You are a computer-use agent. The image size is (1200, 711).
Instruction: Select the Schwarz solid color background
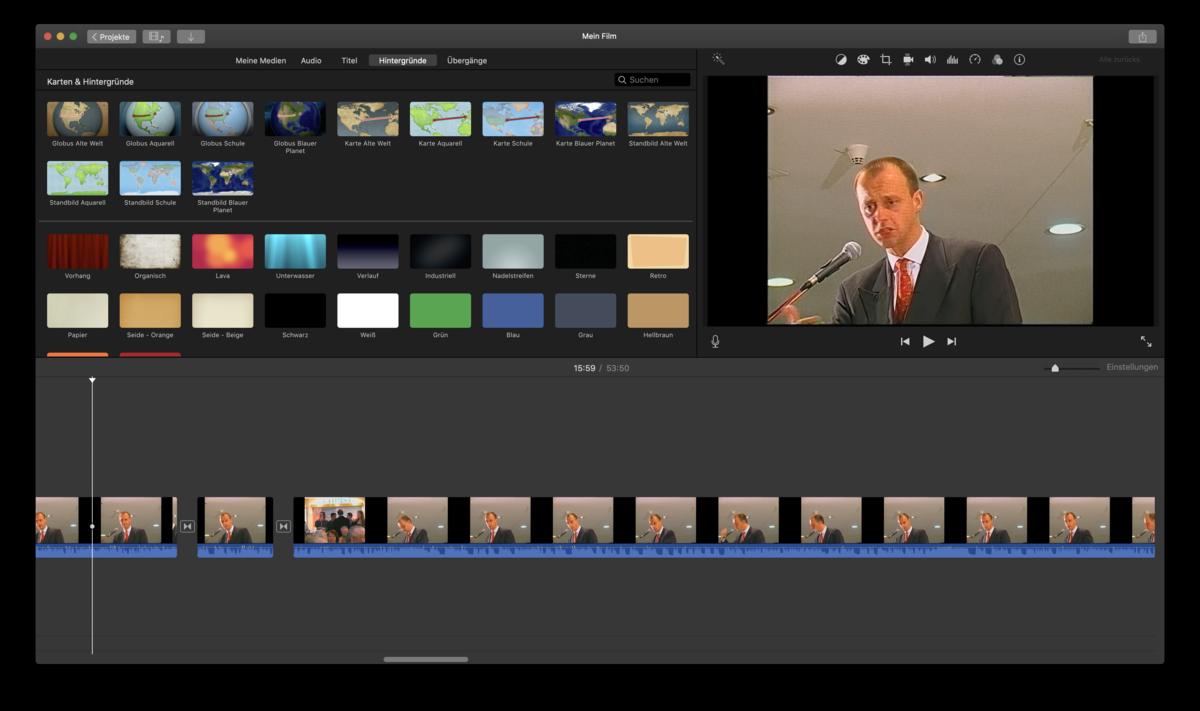pyautogui.click(x=295, y=311)
